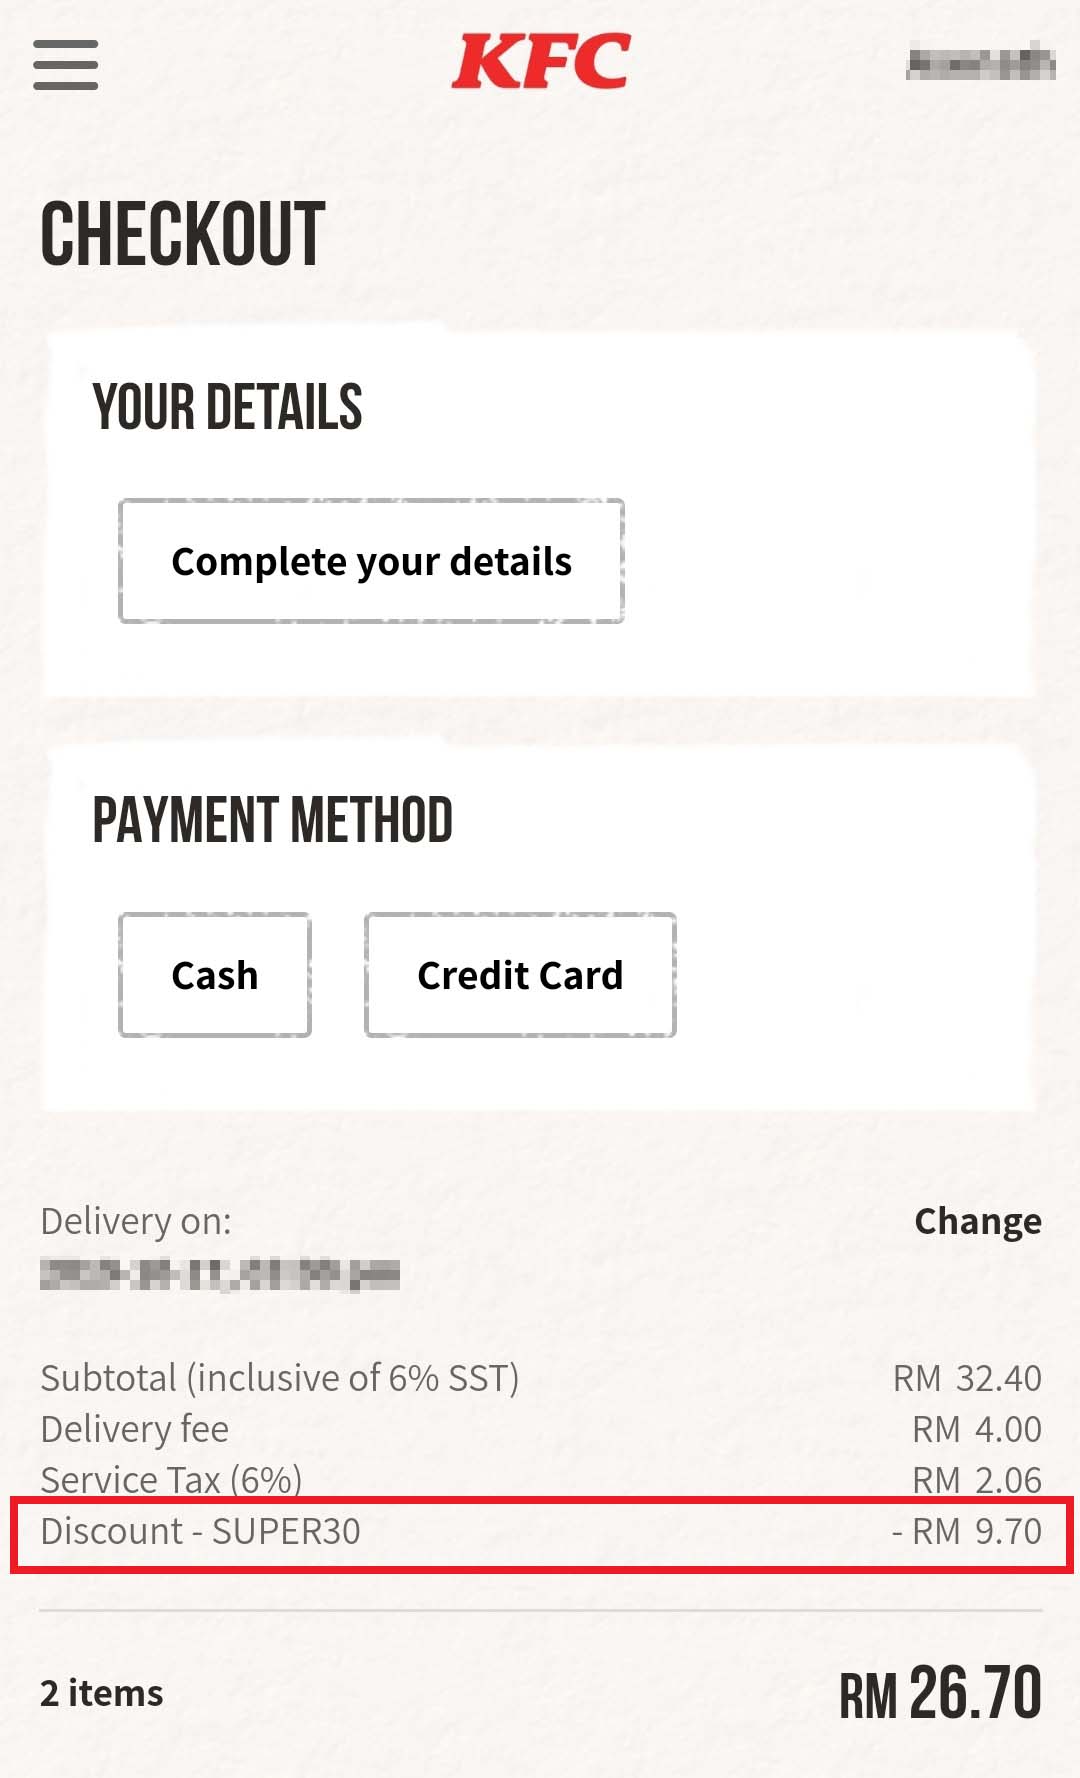Screen dimensions: 1080x1778
Task: Click the Service Tax (6%) label
Action: (171, 1480)
